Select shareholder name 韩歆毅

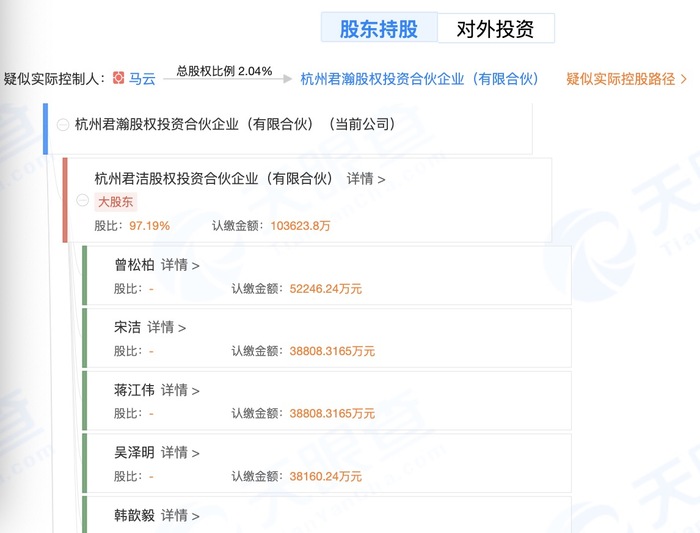point(134,516)
